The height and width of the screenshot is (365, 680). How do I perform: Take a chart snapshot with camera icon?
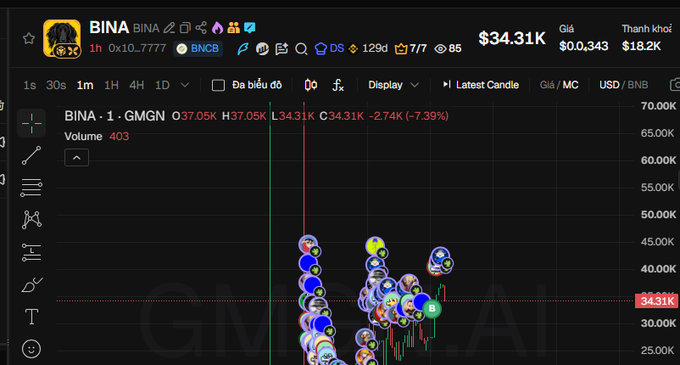coord(675,85)
